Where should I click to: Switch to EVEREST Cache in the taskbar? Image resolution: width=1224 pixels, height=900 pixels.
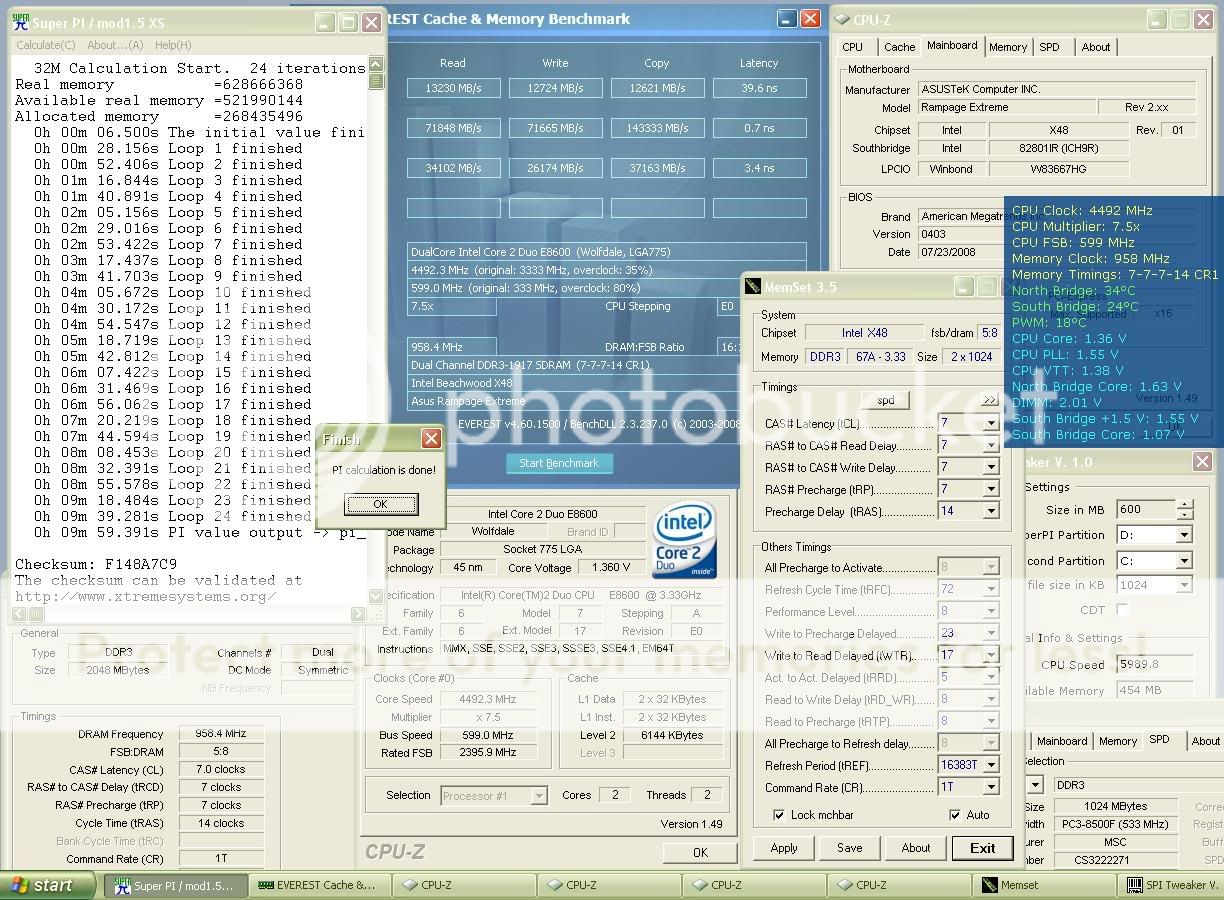click(318, 885)
